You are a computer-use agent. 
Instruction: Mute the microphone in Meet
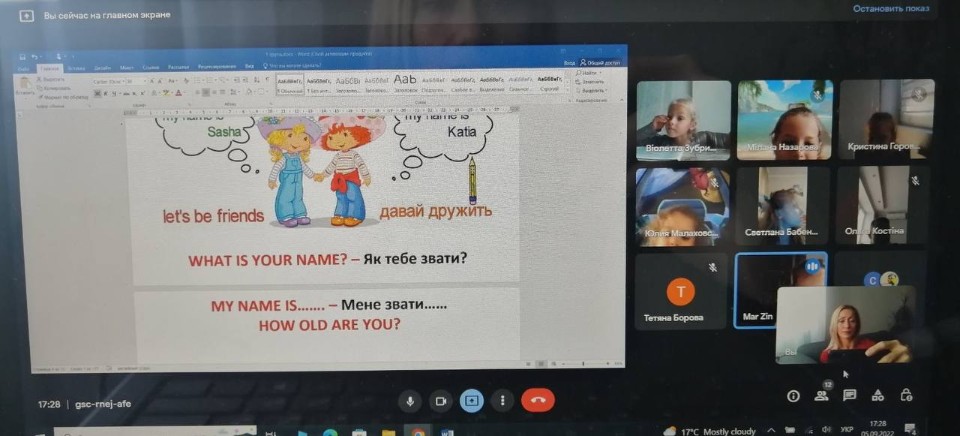point(409,400)
